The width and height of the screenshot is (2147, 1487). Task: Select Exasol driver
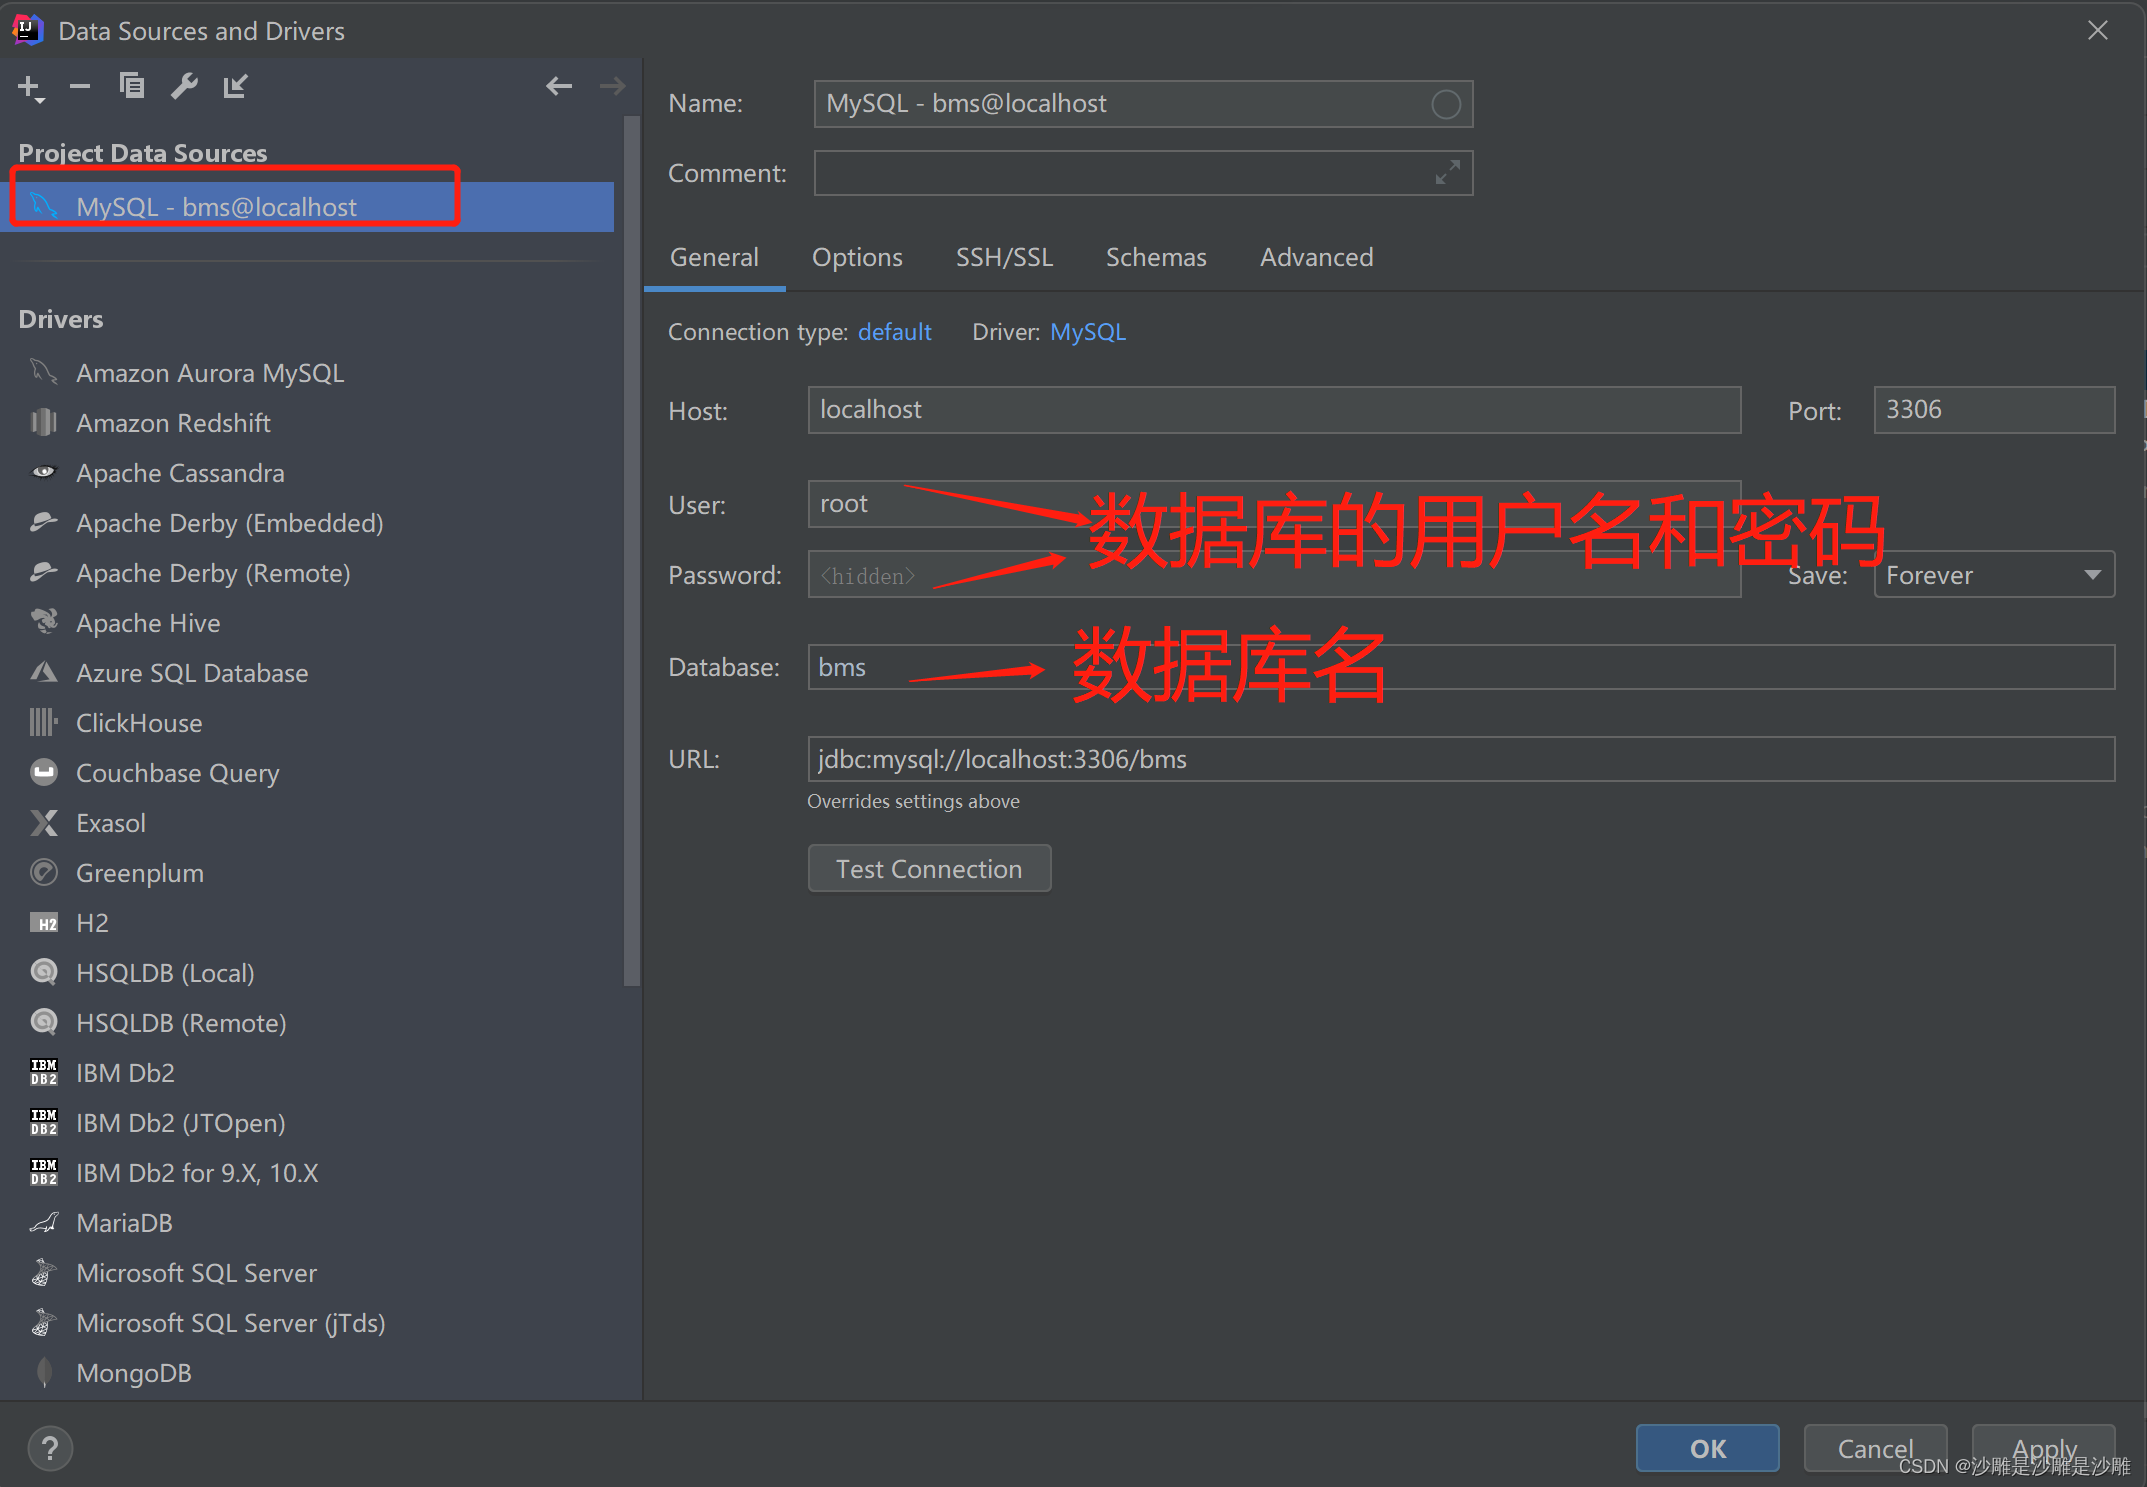[x=307, y=823]
